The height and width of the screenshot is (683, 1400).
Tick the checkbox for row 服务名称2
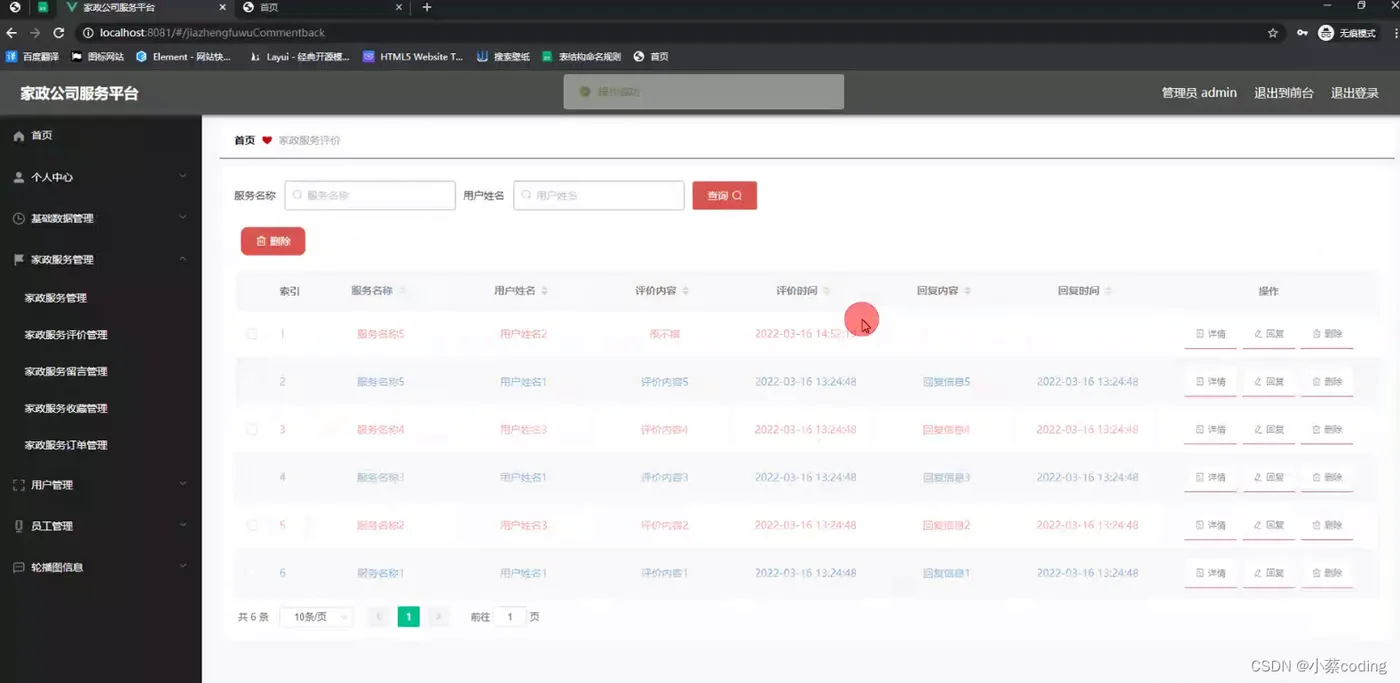pos(252,525)
